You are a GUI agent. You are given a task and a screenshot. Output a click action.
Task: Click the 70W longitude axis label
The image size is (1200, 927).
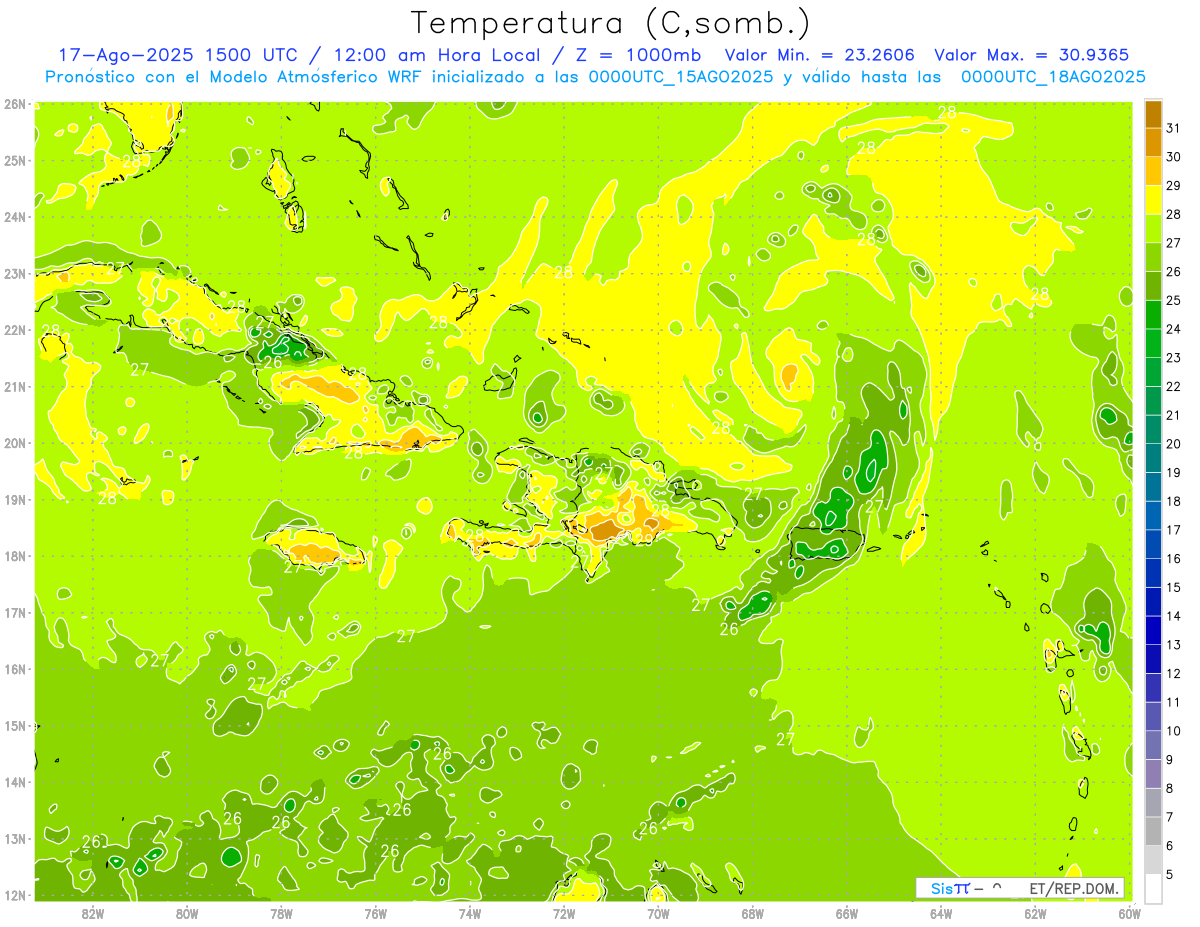(x=658, y=913)
